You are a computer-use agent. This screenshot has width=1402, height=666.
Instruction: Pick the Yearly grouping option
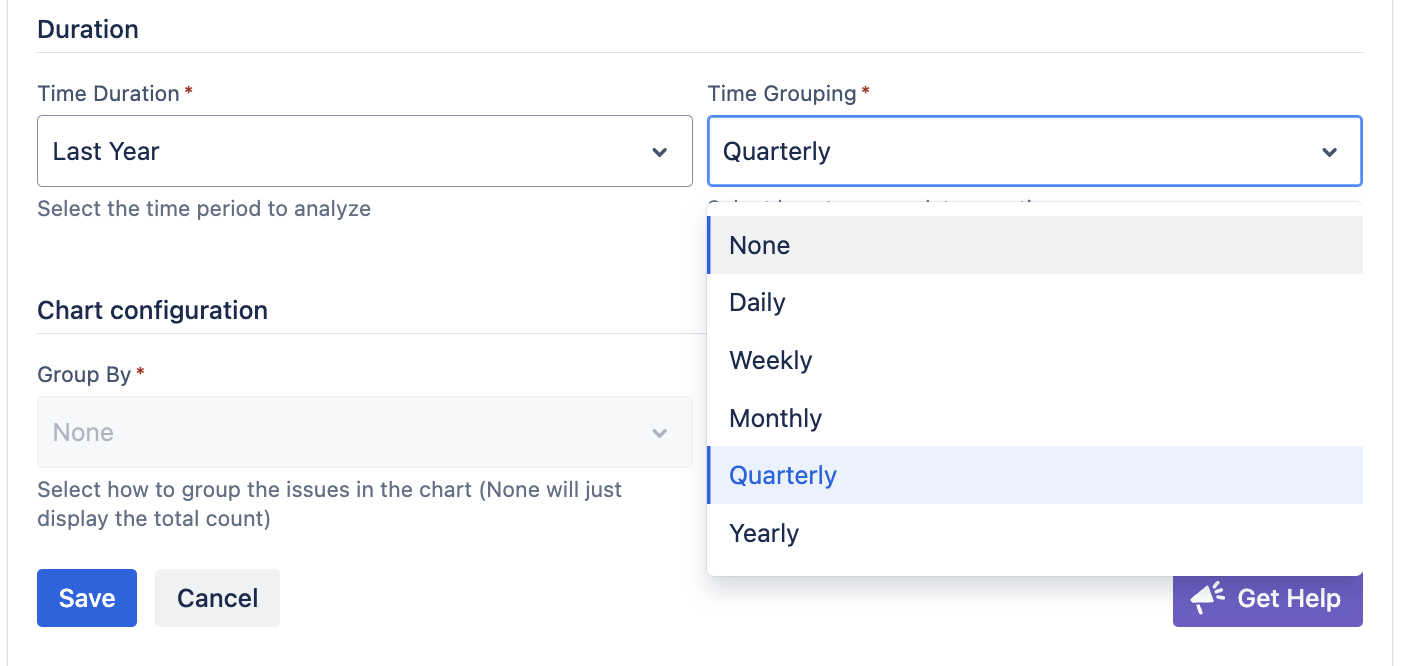(764, 533)
